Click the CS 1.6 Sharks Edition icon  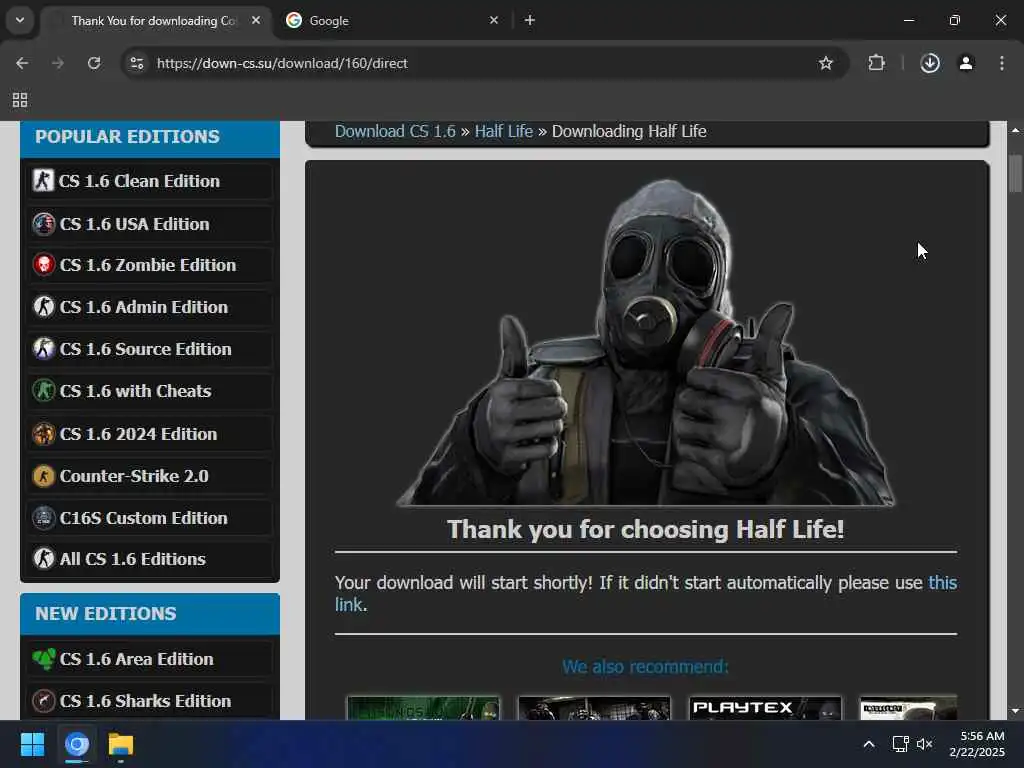pyautogui.click(x=44, y=701)
